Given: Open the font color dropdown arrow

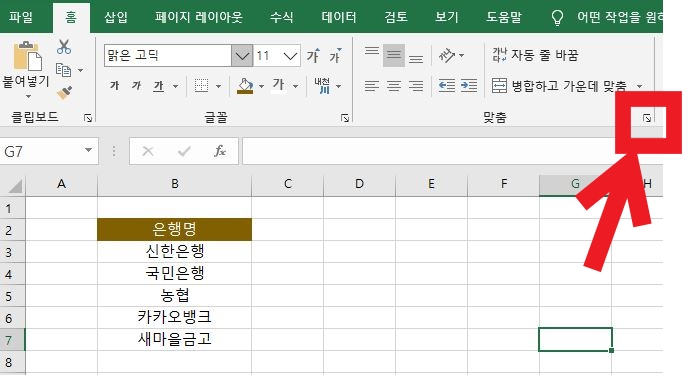Looking at the screenshot, I should (295, 86).
